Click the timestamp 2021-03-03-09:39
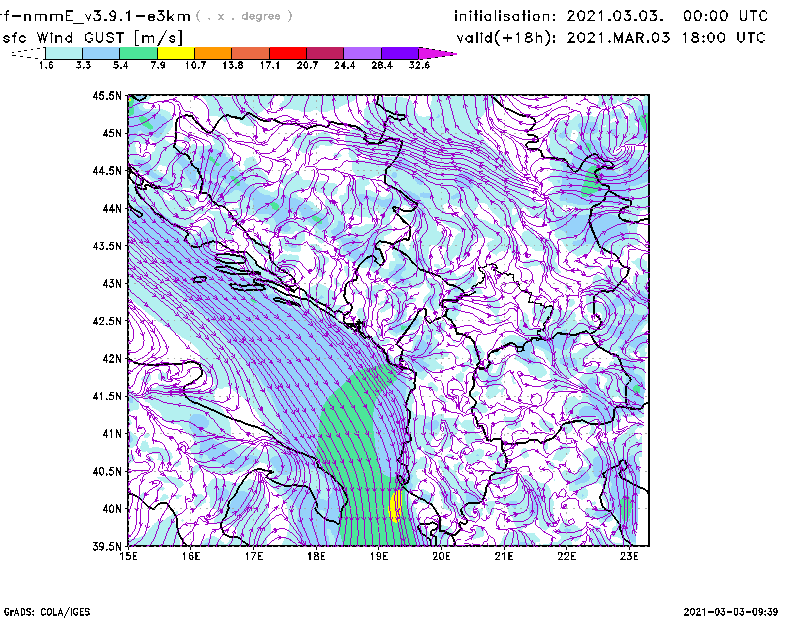 click(731, 612)
